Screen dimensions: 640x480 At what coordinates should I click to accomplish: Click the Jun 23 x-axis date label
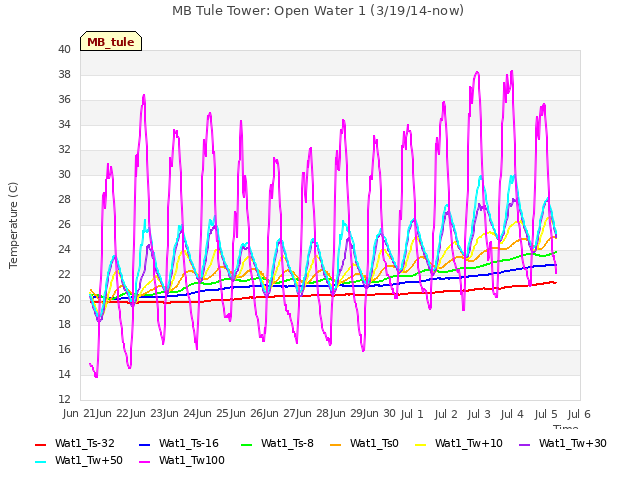coord(146,414)
